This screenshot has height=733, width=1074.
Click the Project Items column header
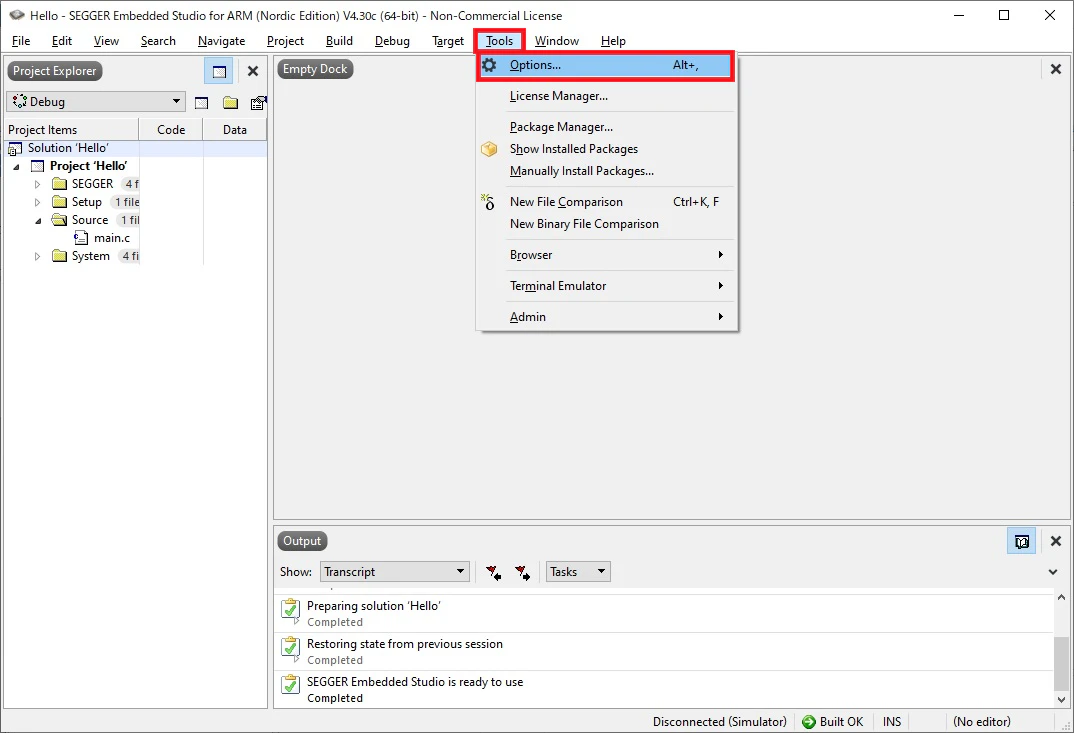(x=71, y=129)
